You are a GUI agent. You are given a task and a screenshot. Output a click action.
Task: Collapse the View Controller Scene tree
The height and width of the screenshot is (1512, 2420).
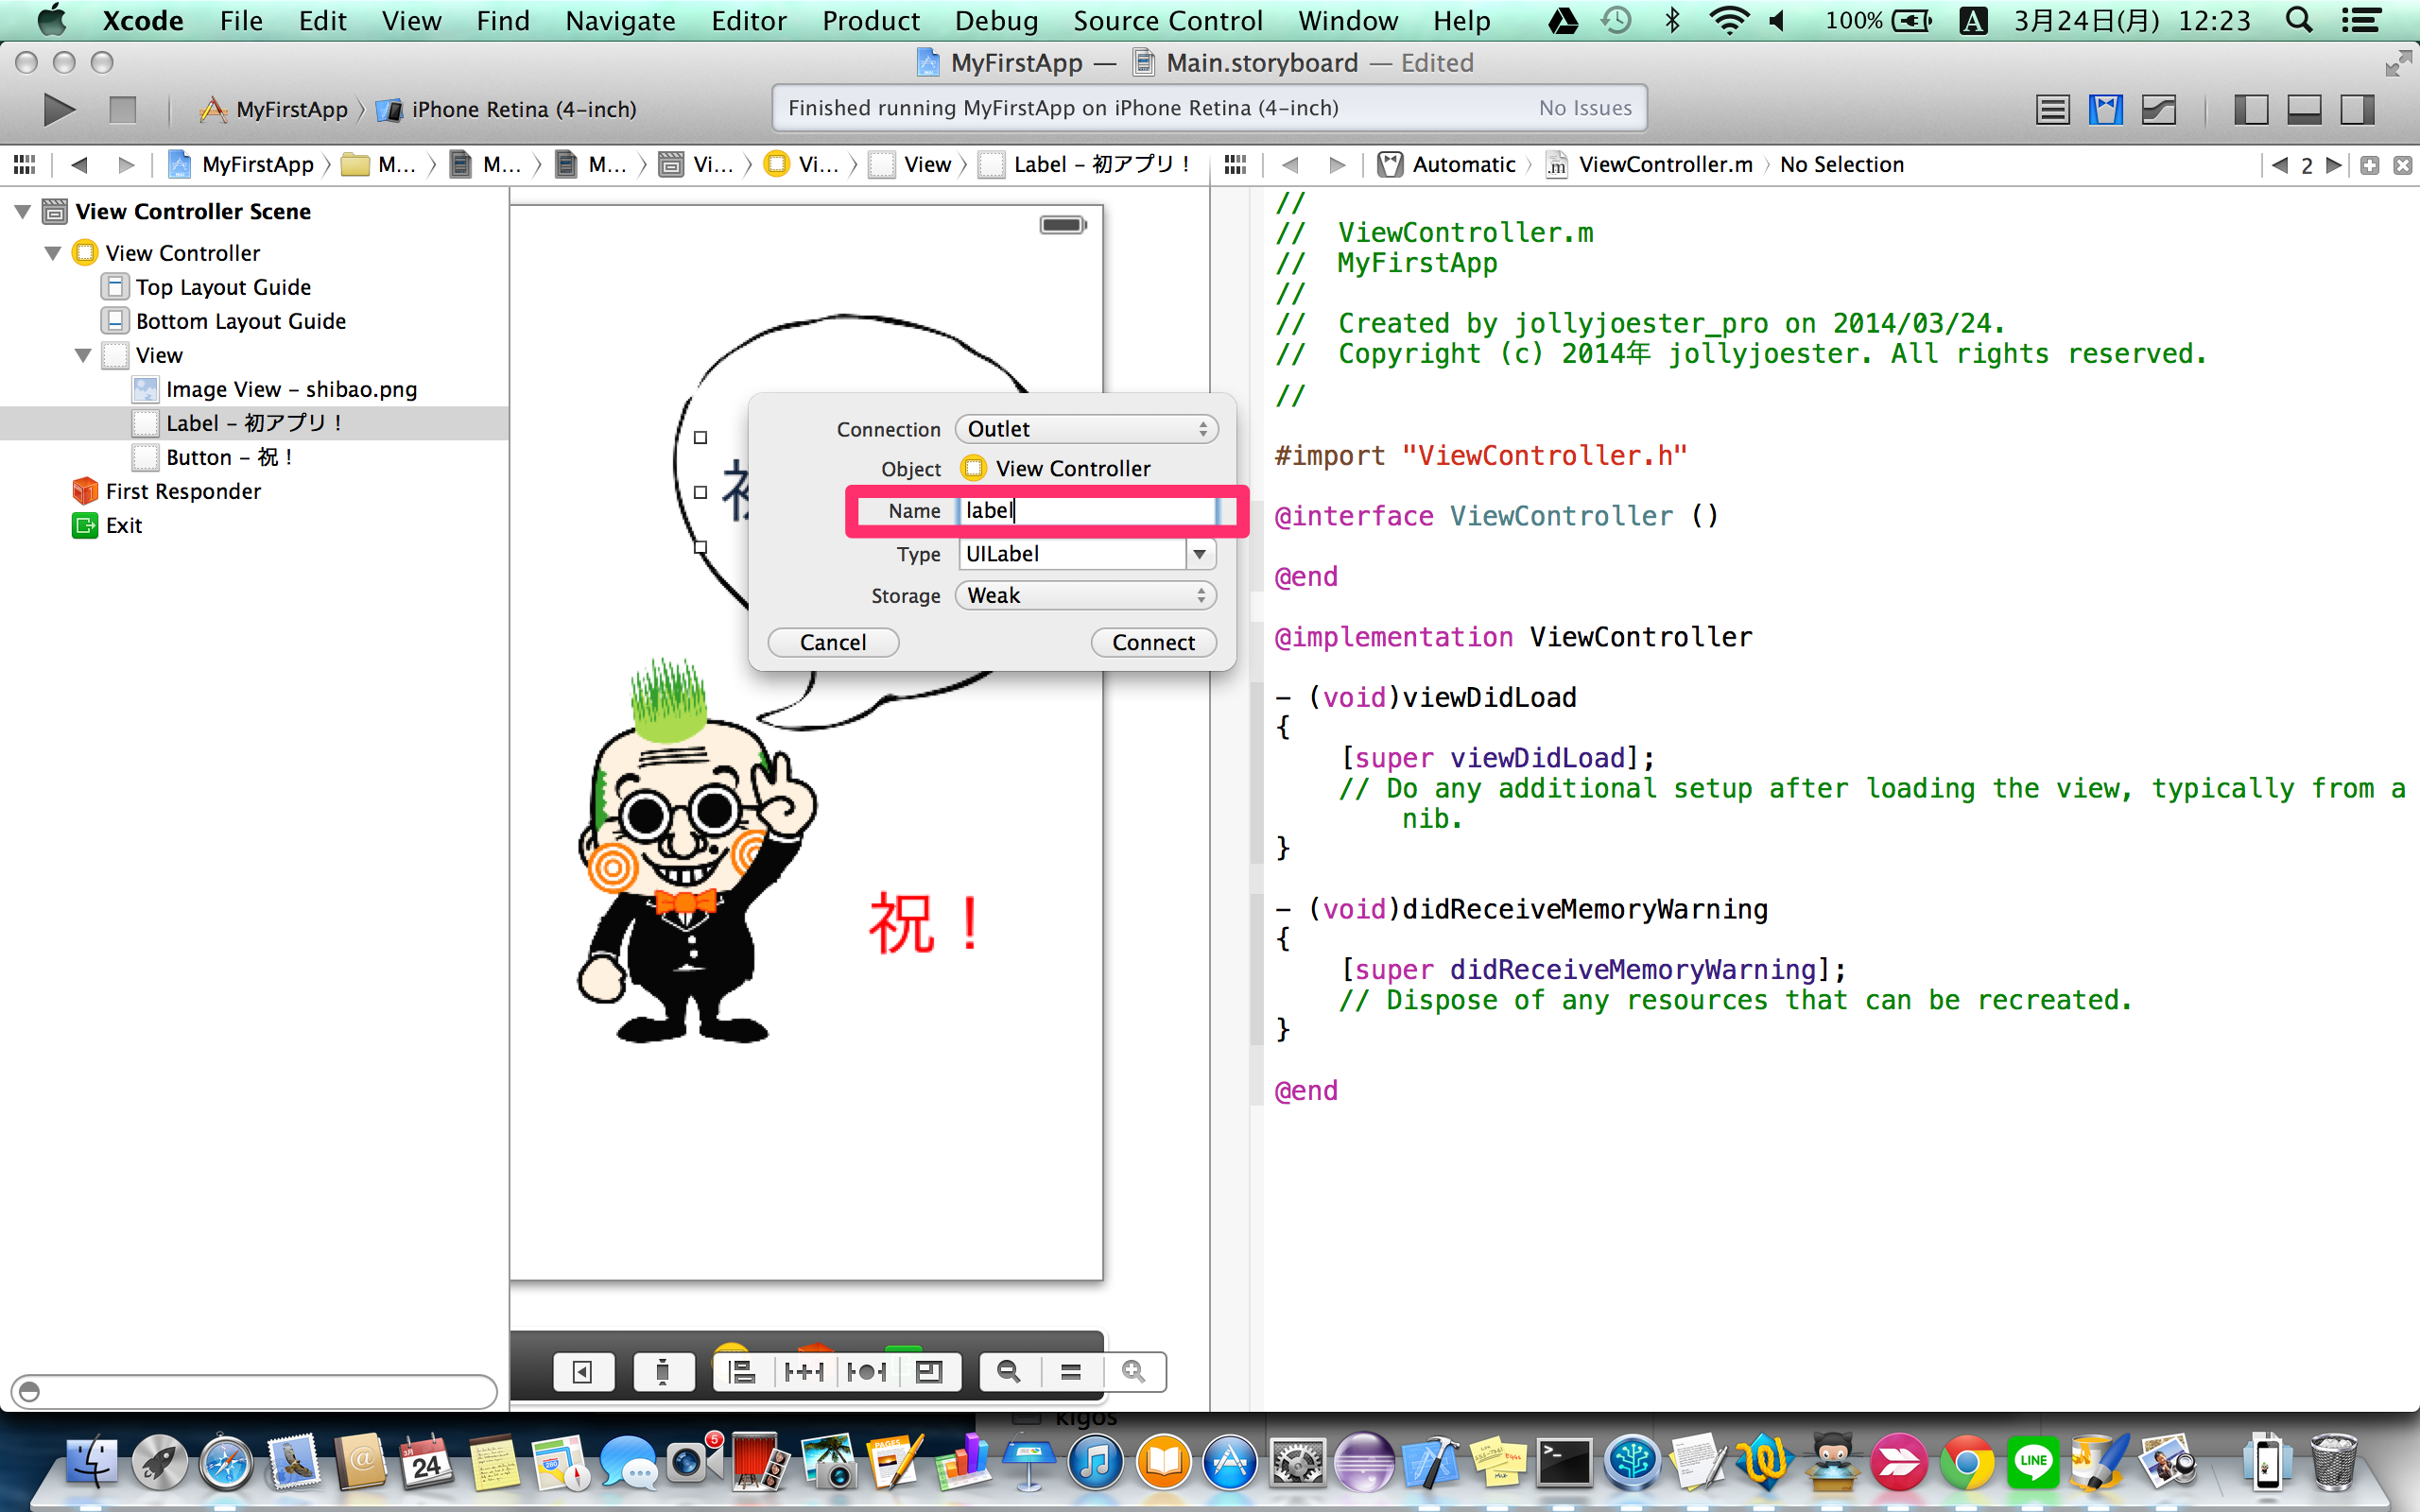[22, 211]
